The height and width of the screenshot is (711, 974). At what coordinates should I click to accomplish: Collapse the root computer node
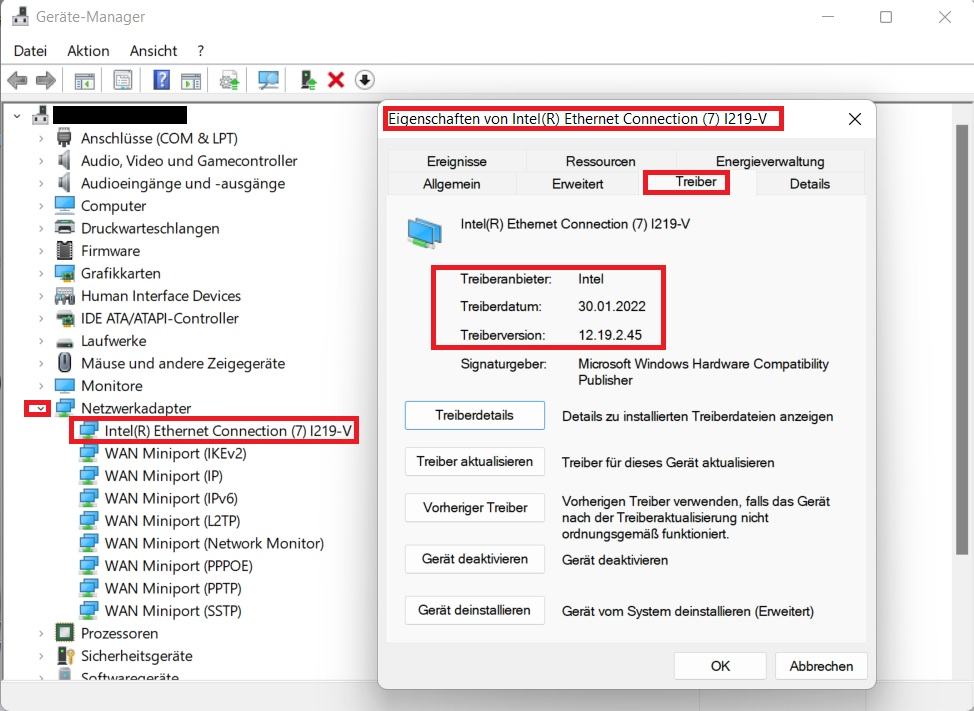17,115
